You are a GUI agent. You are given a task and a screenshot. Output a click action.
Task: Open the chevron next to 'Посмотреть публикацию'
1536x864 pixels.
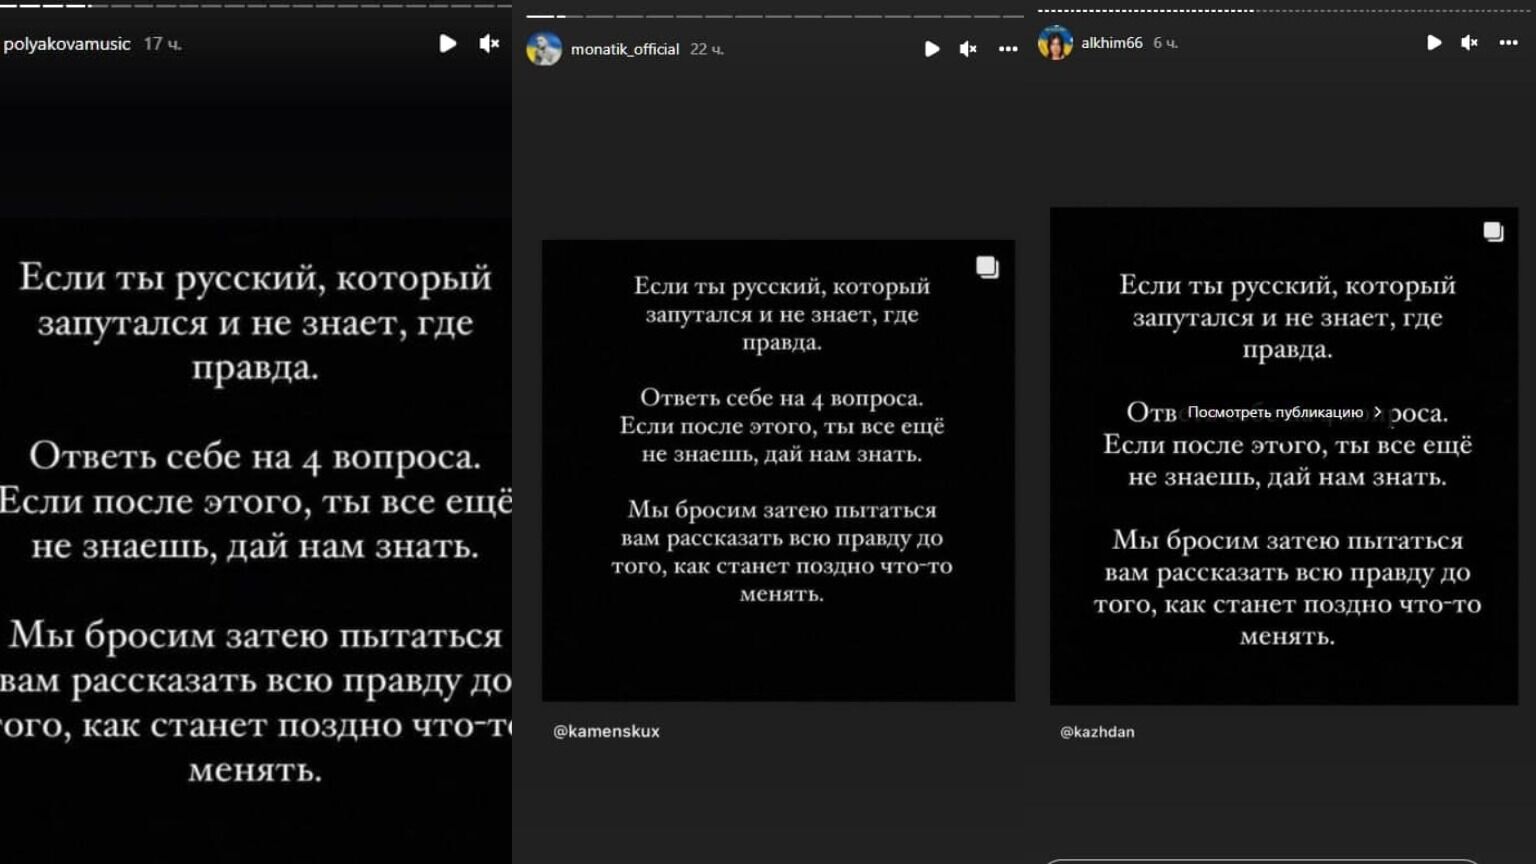coord(1378,412)
